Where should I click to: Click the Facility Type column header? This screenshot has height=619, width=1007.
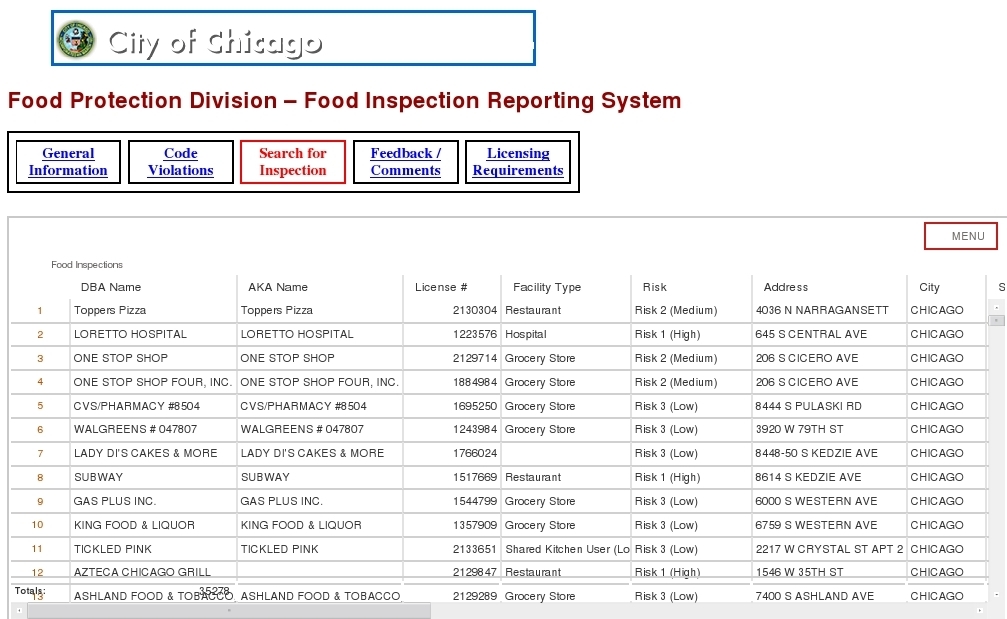(x=547, y=287)
